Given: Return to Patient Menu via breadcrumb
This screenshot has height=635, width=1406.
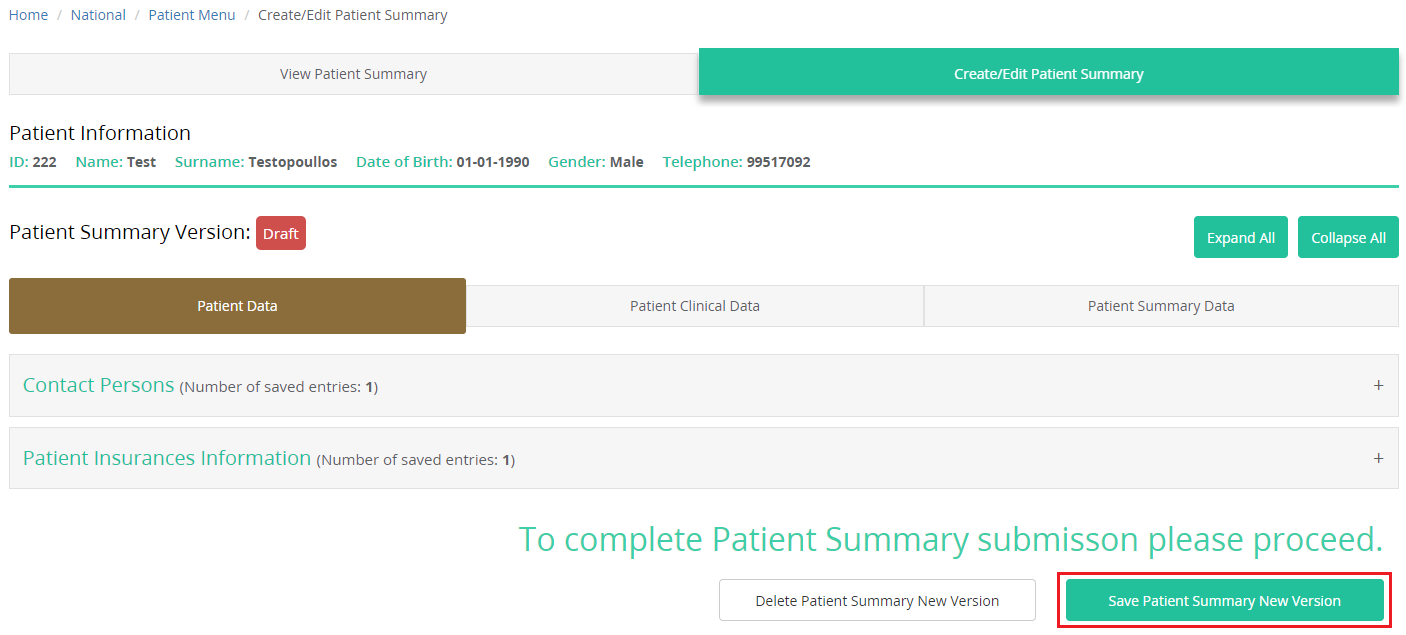Looking at the screenshot, I should [x=192, y=15].
